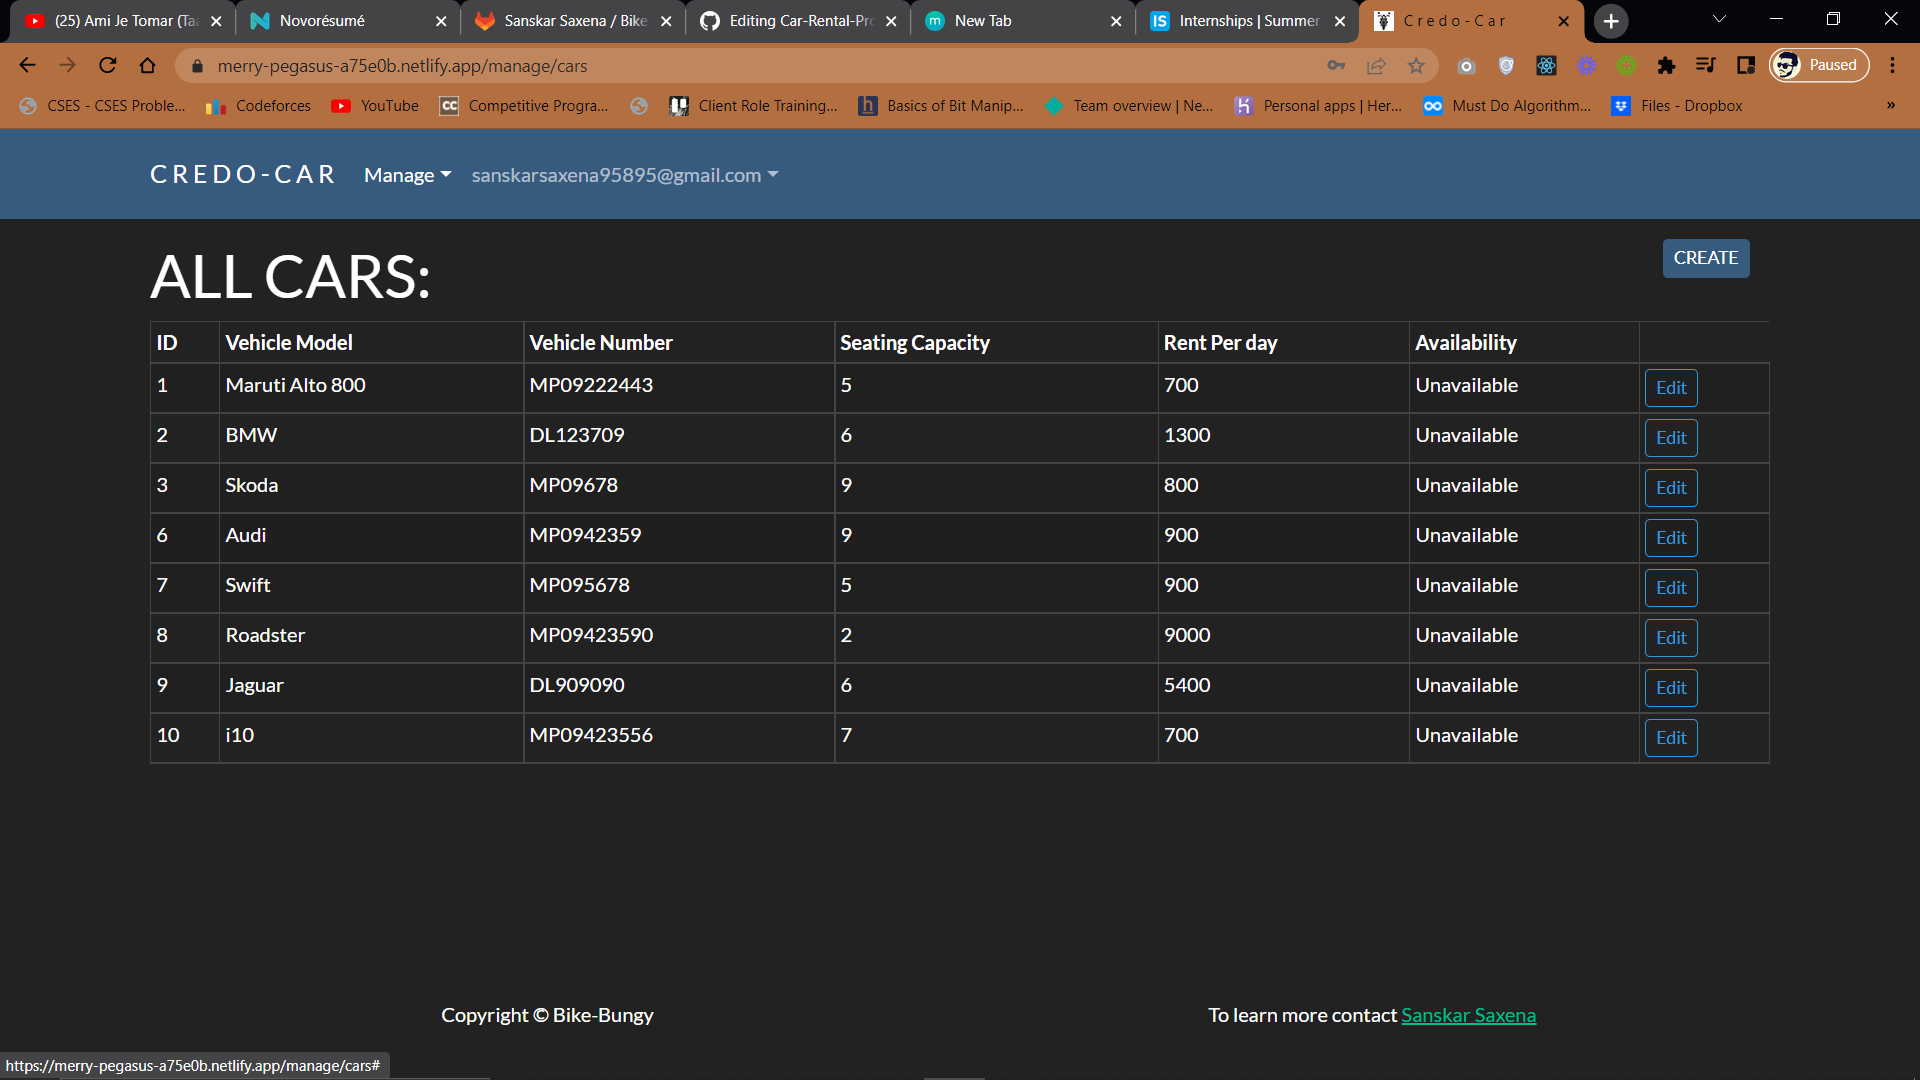Screen dimensions: 1920x1080
Task: Click the CREATE button
Action: coord(1705,258)
